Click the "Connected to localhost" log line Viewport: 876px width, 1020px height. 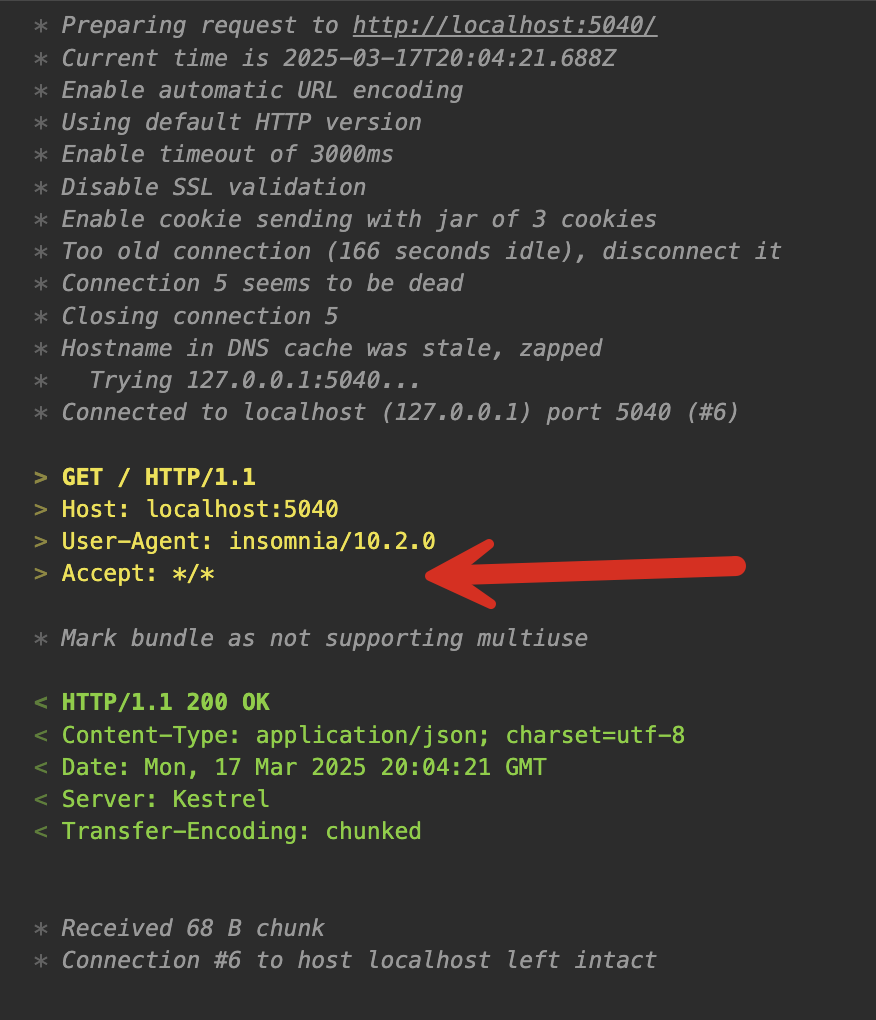coord(400,412)
